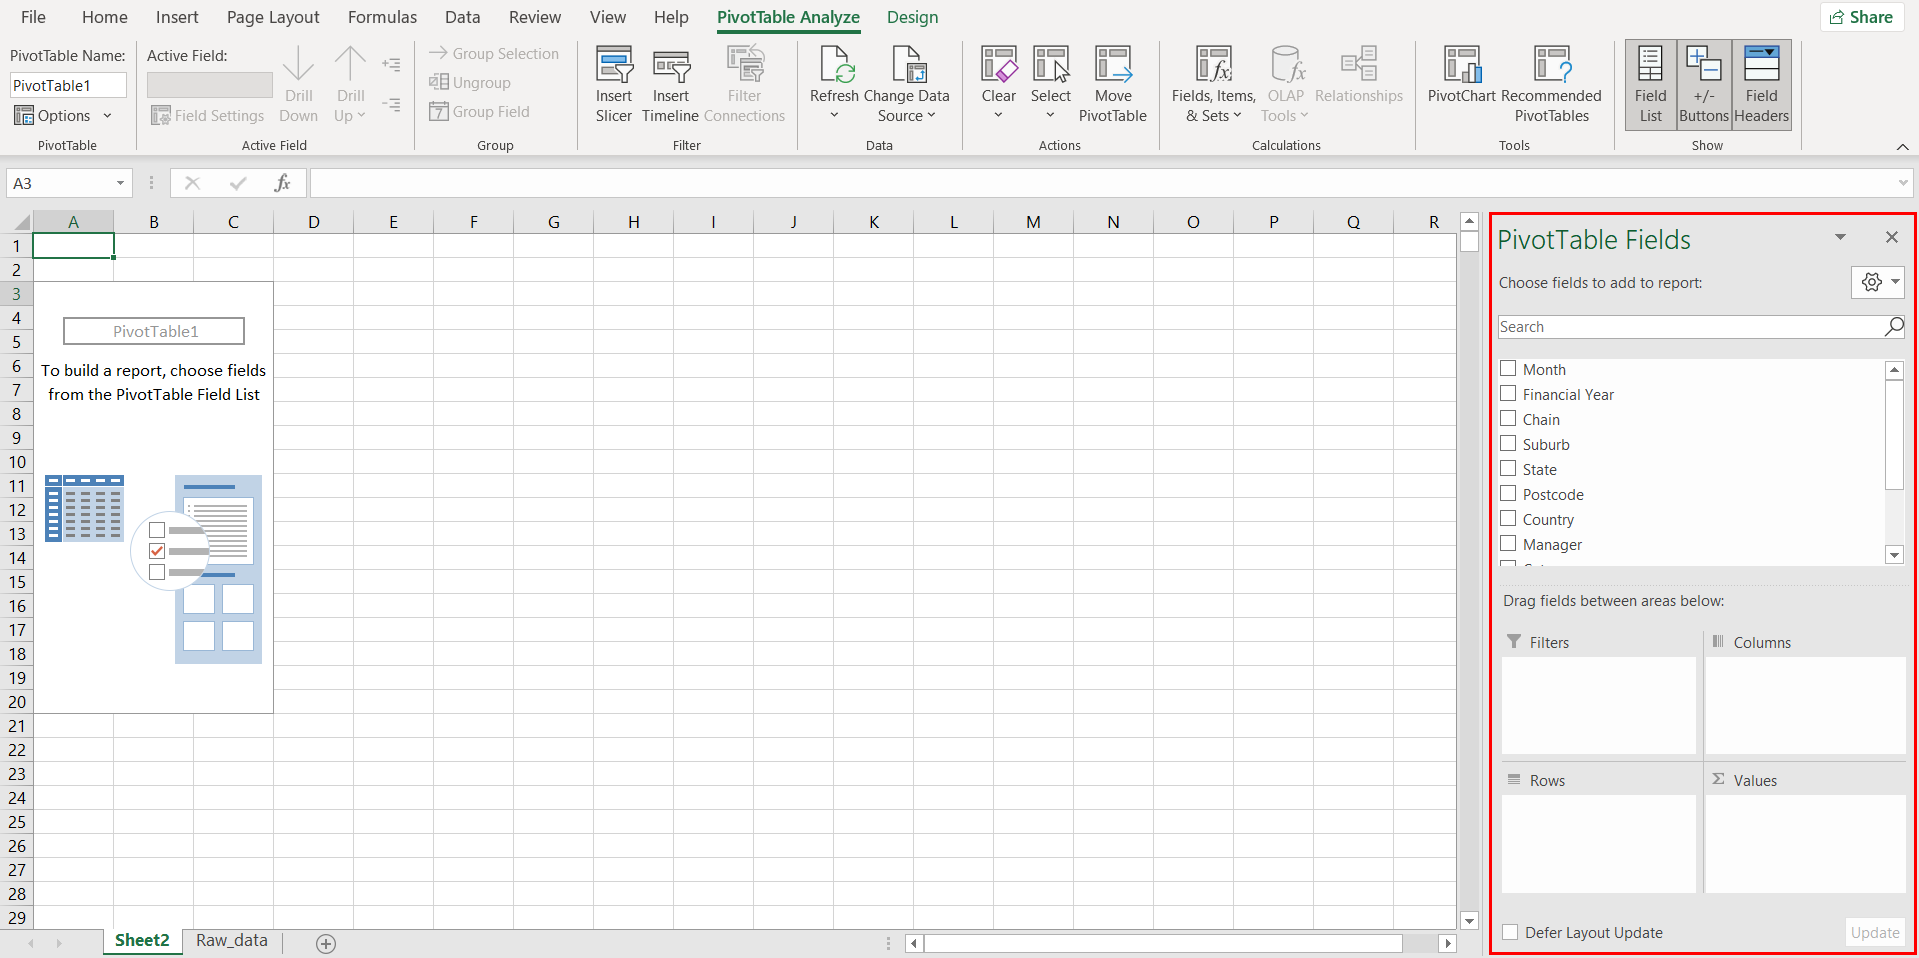Click the Clear PivotTable icon
Viewport: 1919px width, 958px height.
(998, 66)
